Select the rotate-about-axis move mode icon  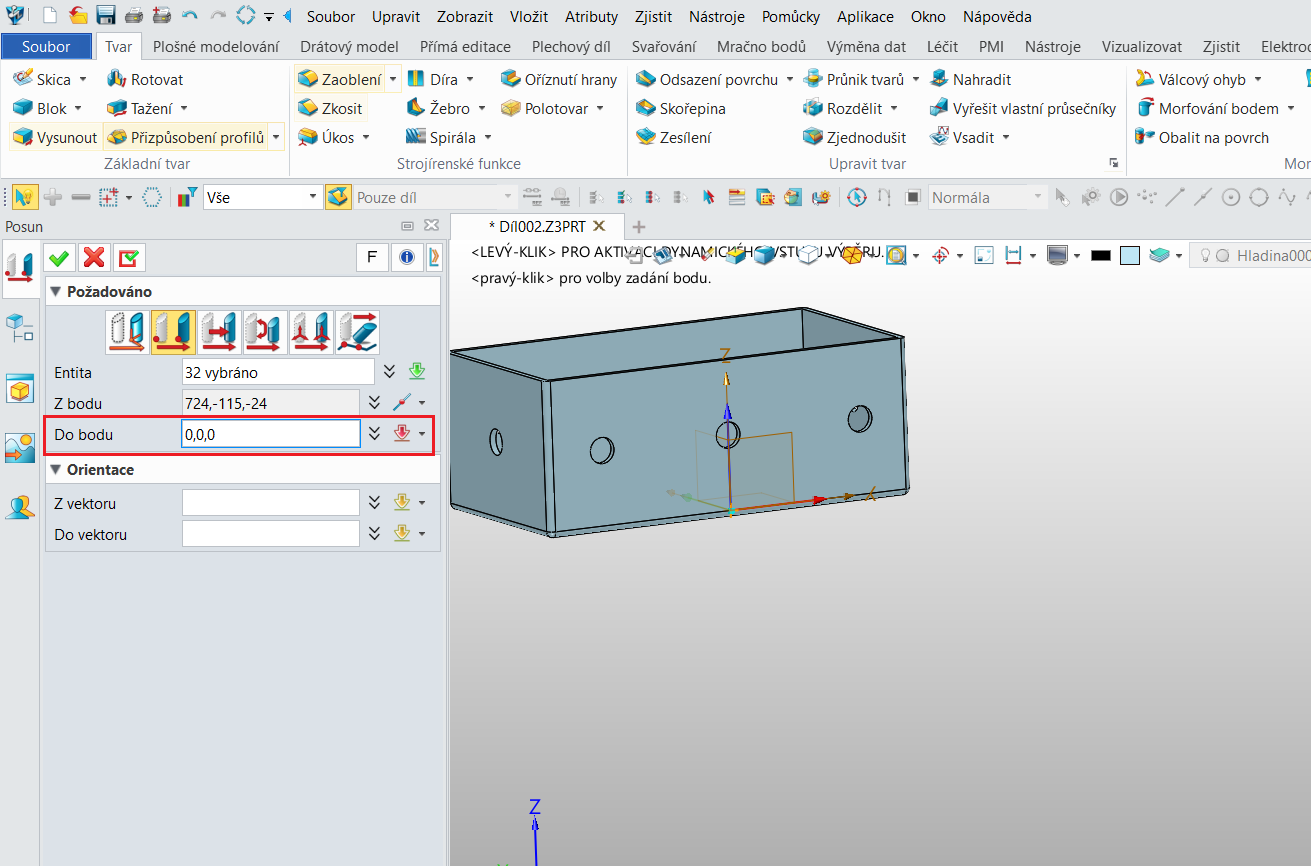pyautogui.click(x=264, y=332)
